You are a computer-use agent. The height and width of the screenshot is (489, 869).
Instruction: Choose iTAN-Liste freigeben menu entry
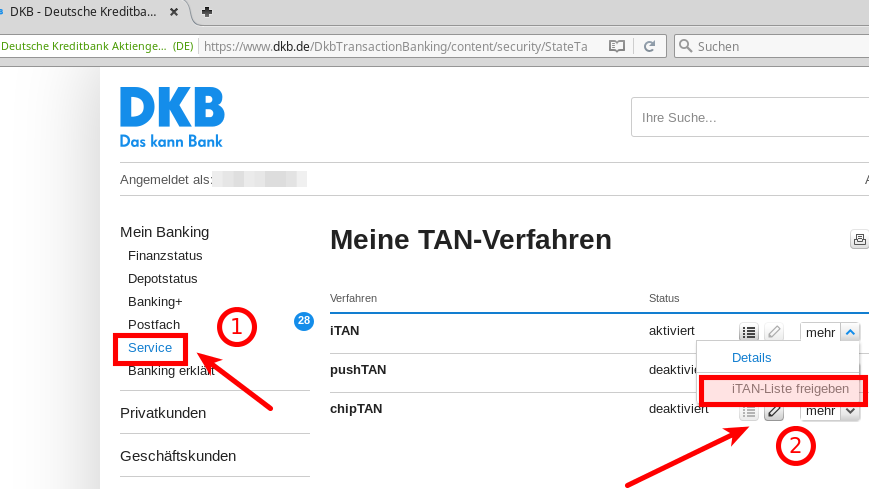pos(790,388)
